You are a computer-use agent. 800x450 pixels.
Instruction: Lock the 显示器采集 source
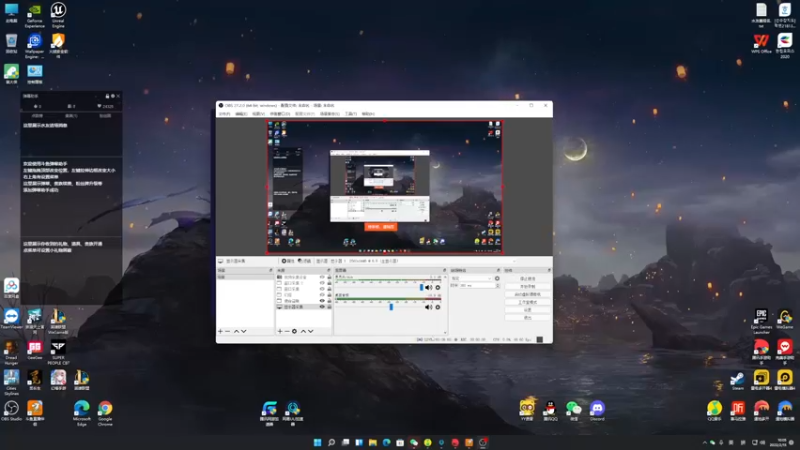[329, 307]
